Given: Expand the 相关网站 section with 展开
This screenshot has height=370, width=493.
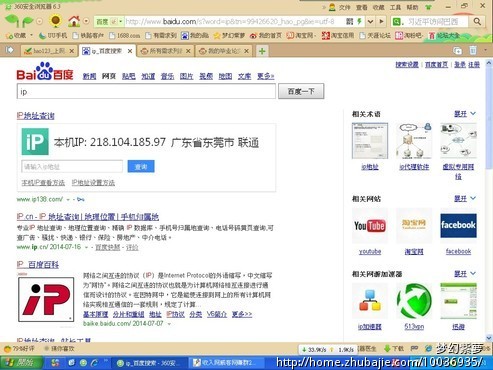Looking at the screenshot, I should point(465,199).
